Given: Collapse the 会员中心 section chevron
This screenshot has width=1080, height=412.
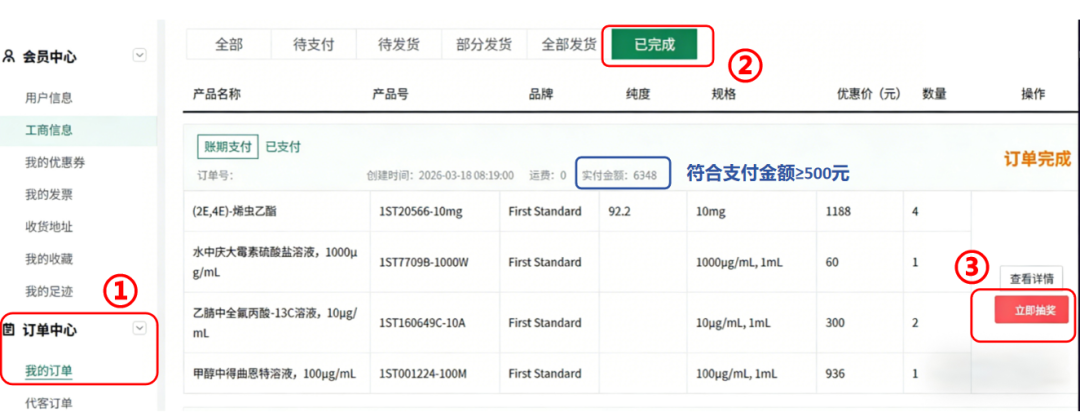Looking at the screenshot, I should (x=140, y=55).
